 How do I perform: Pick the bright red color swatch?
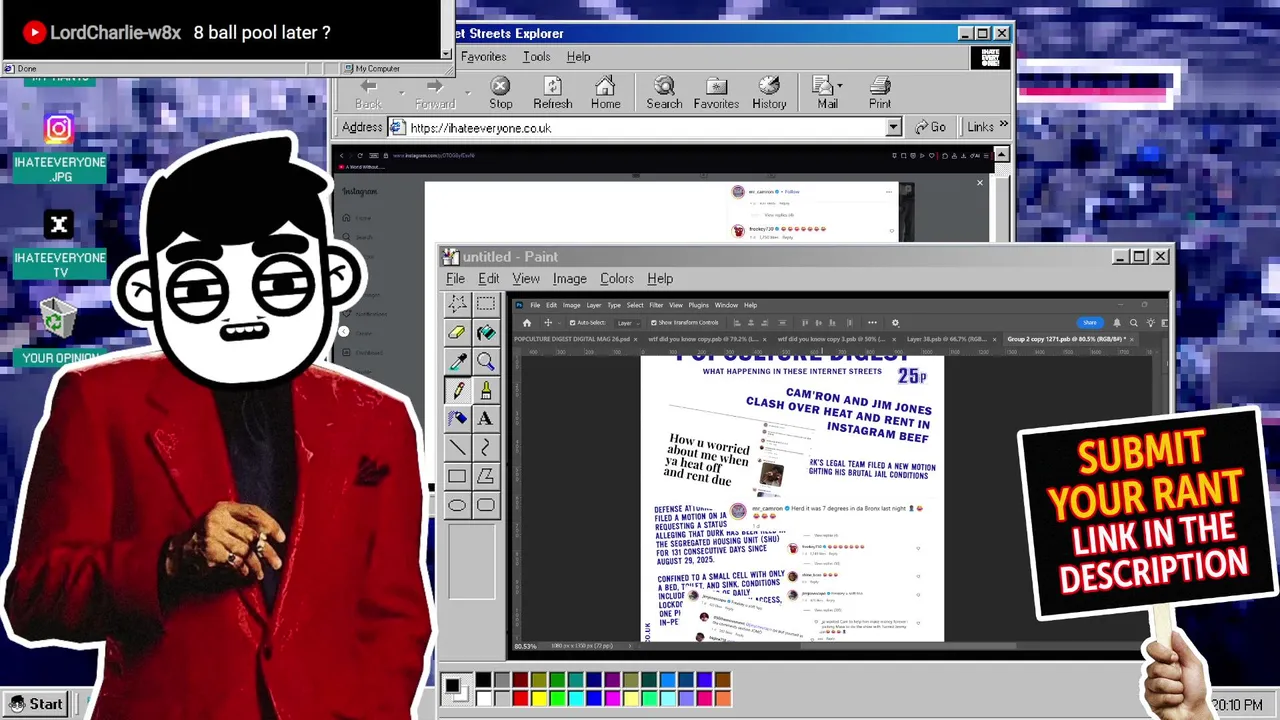(520, 698)
